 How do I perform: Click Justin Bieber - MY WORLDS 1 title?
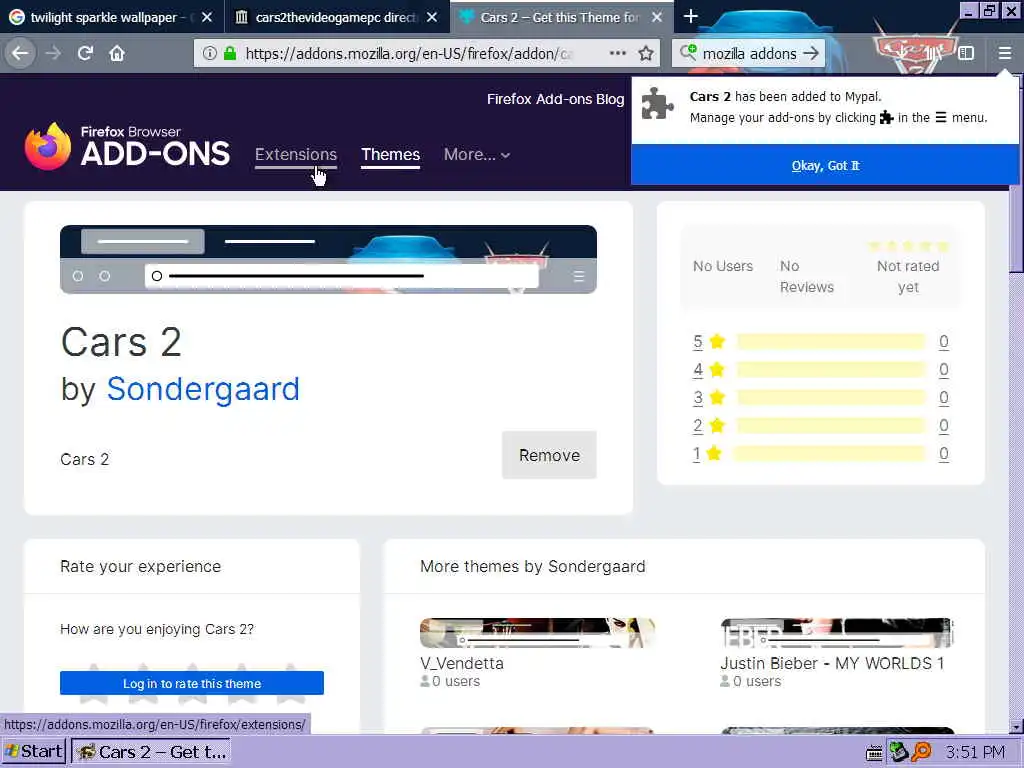pyautogui.click(x=832, y=664)
